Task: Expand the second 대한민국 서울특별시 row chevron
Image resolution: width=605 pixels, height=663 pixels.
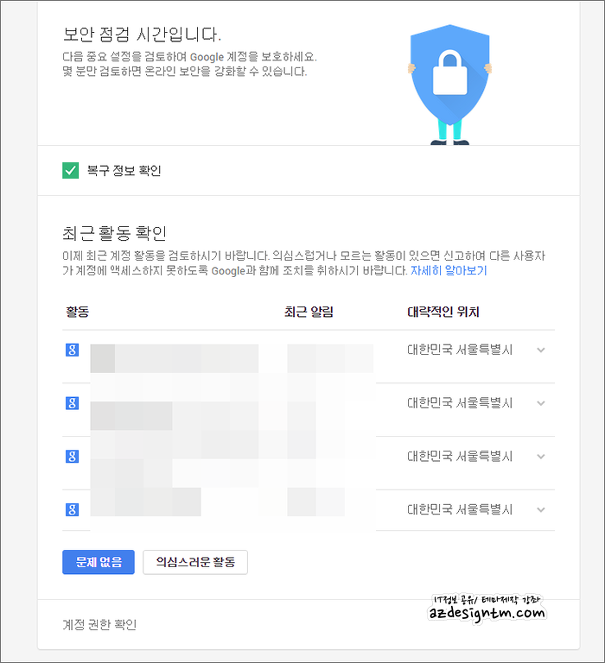Action: tap(541, 403)
